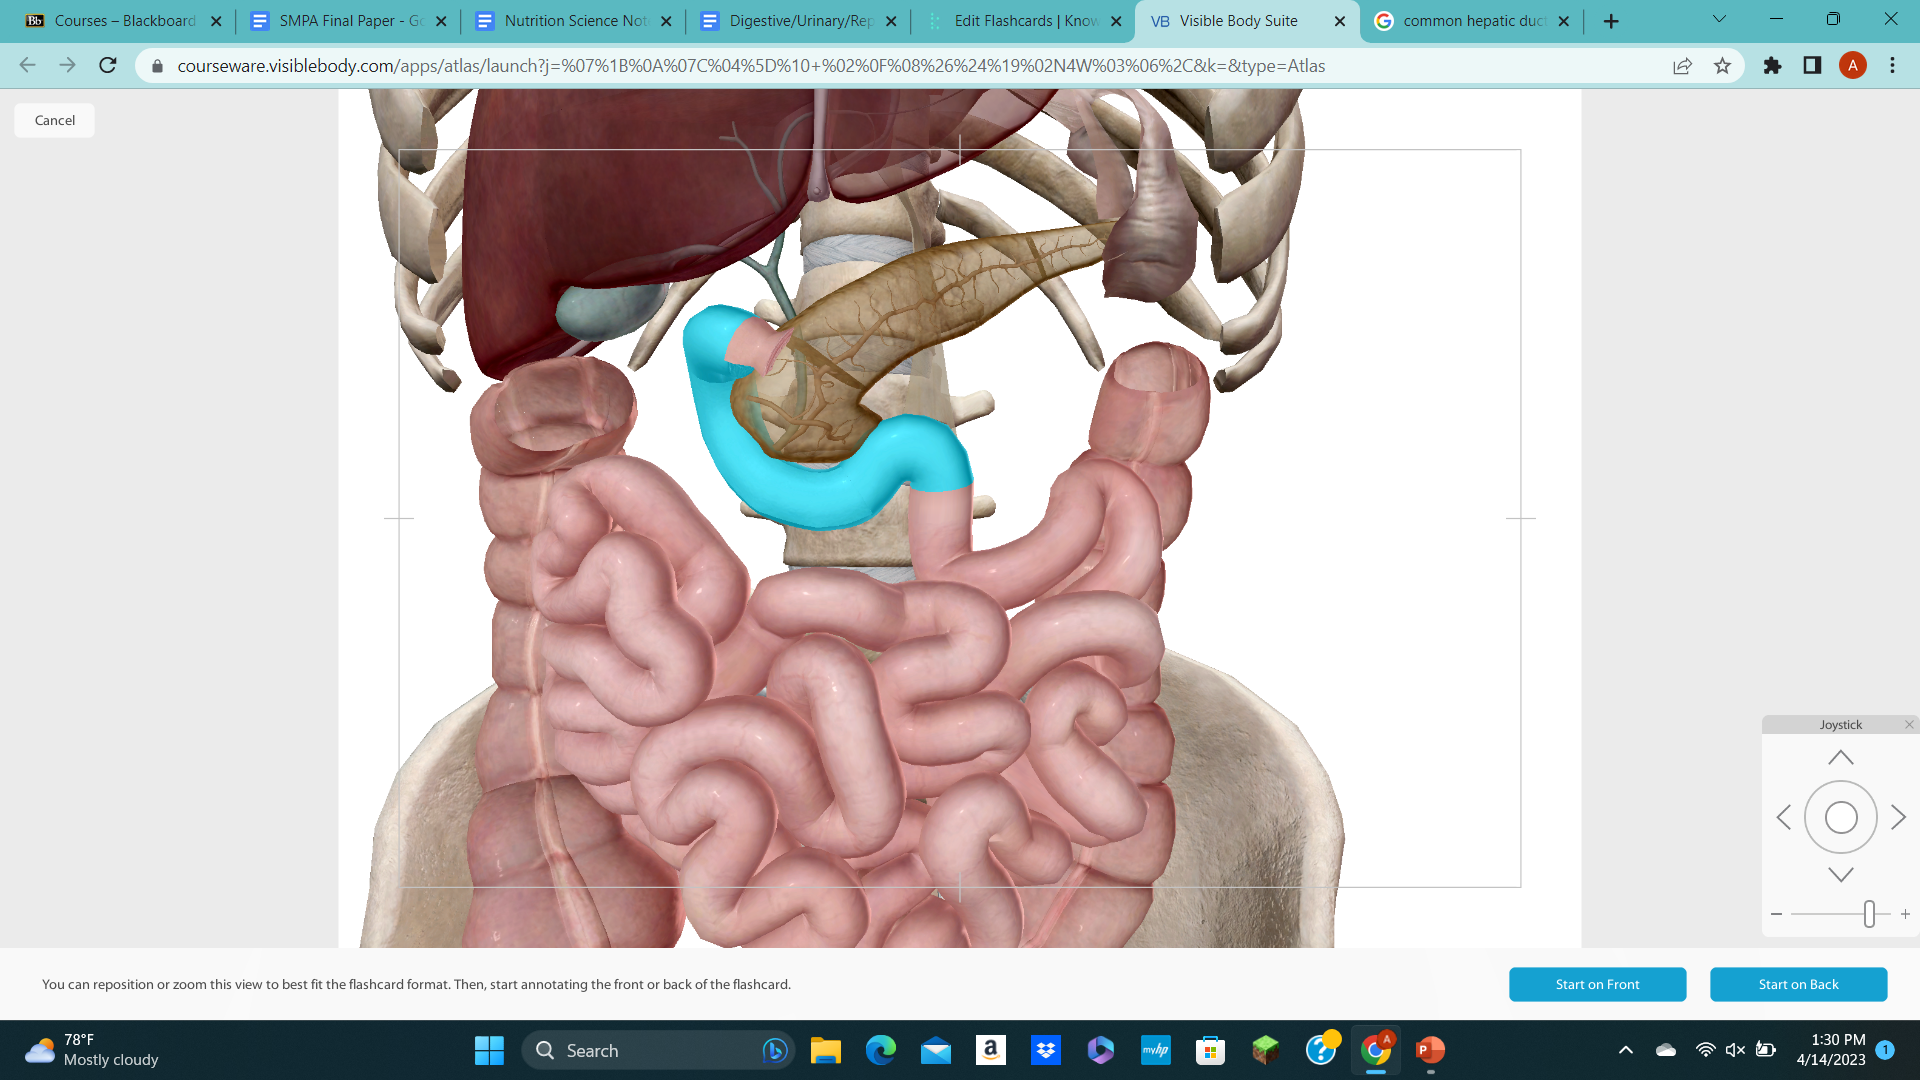1920x1080 pixels.
Task: Click the Cancel button
Action: [53, 120]
